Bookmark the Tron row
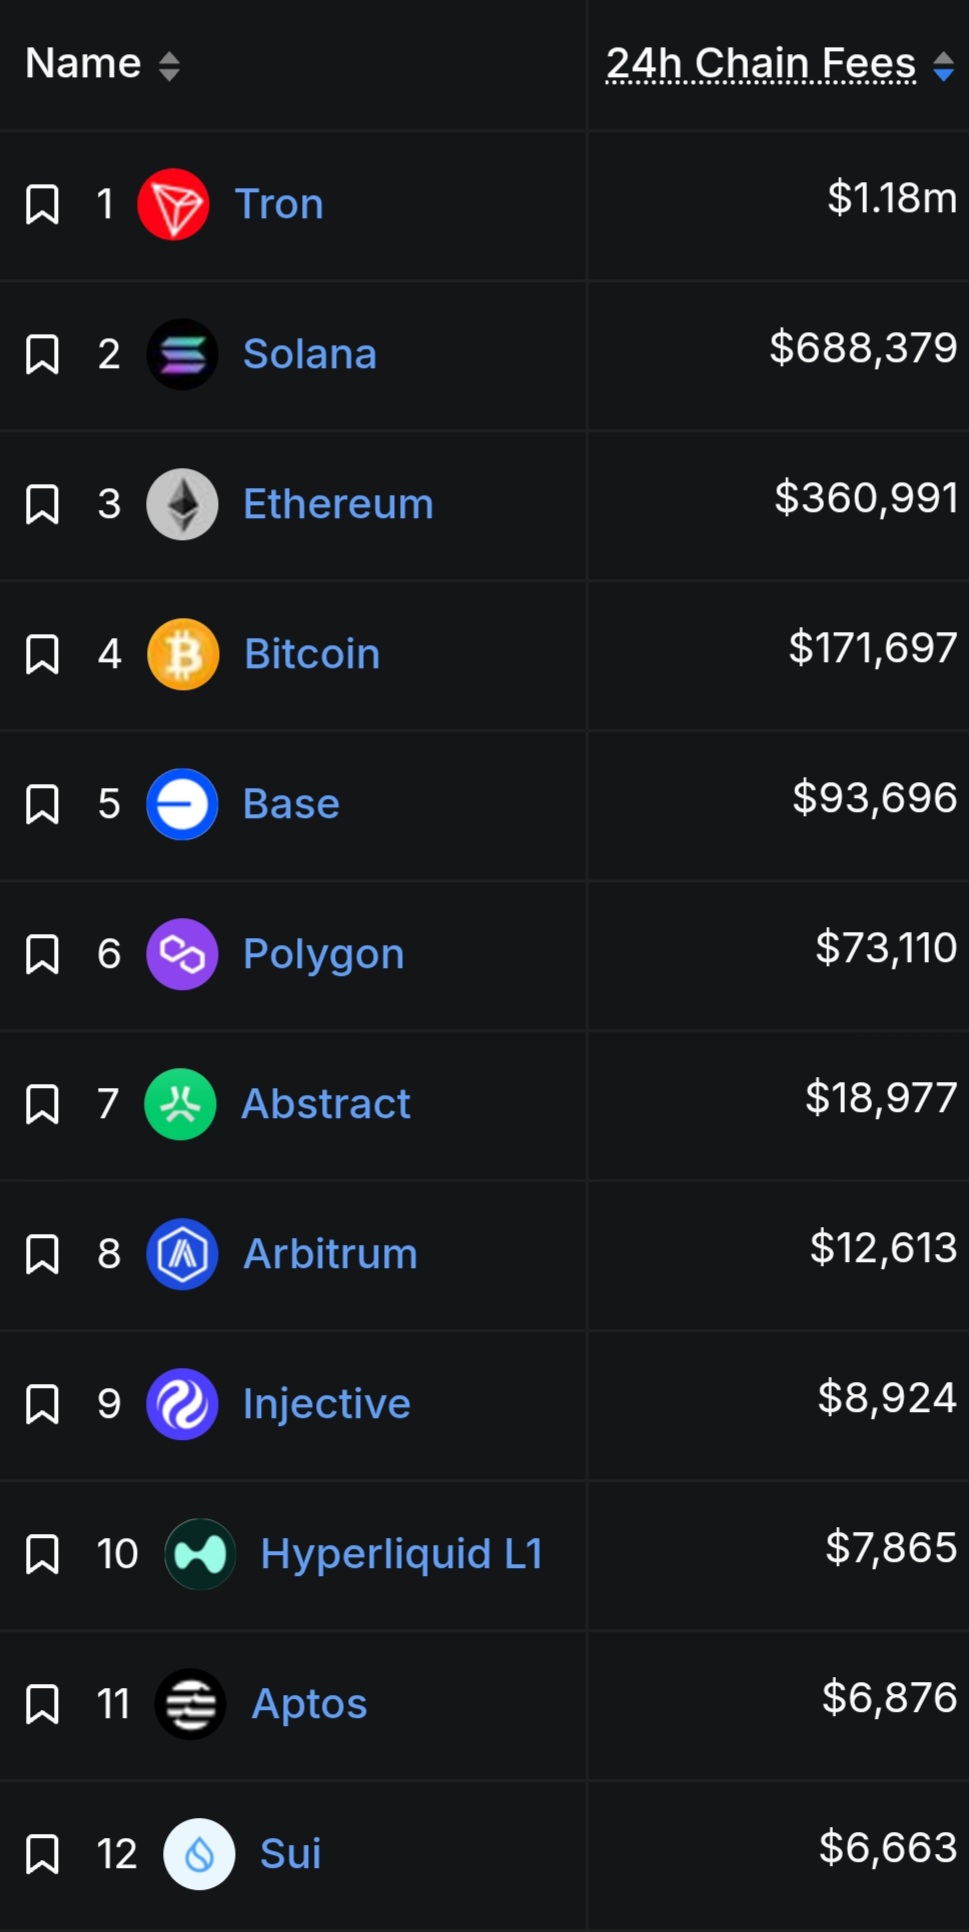The image size is (969, 1932). 42,205
